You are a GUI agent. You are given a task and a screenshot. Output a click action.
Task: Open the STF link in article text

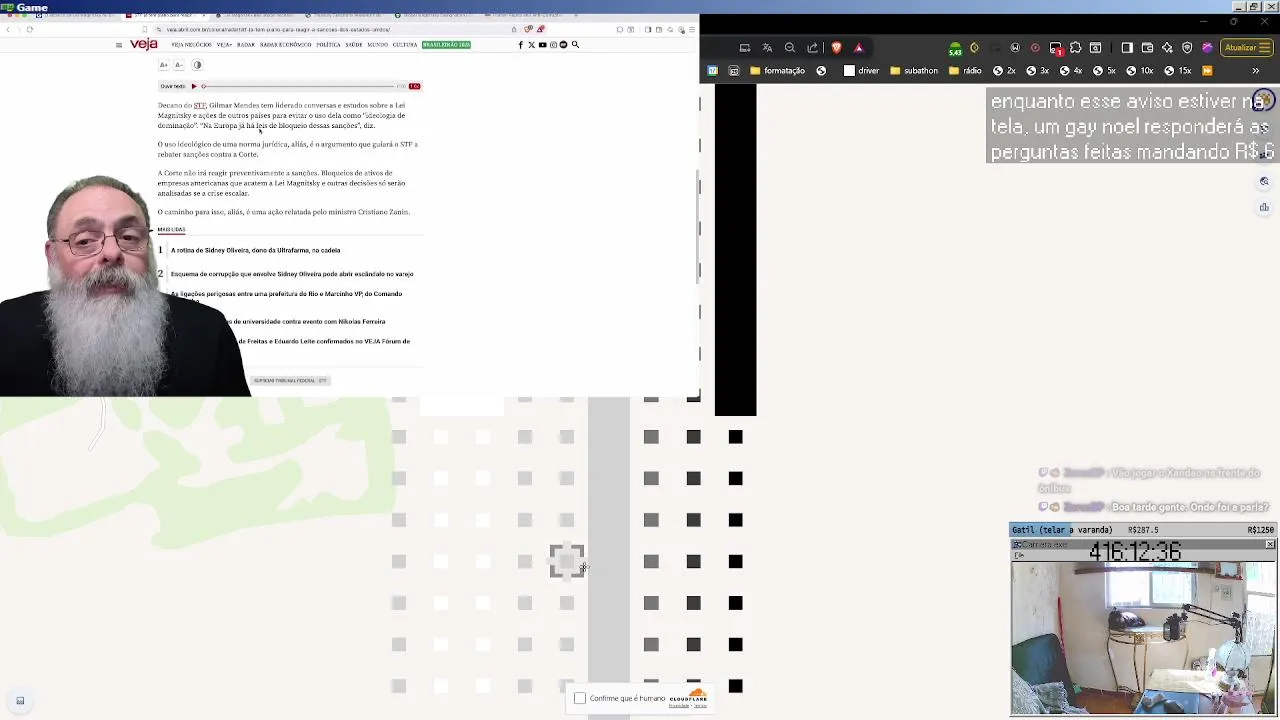tap(200, 105)
